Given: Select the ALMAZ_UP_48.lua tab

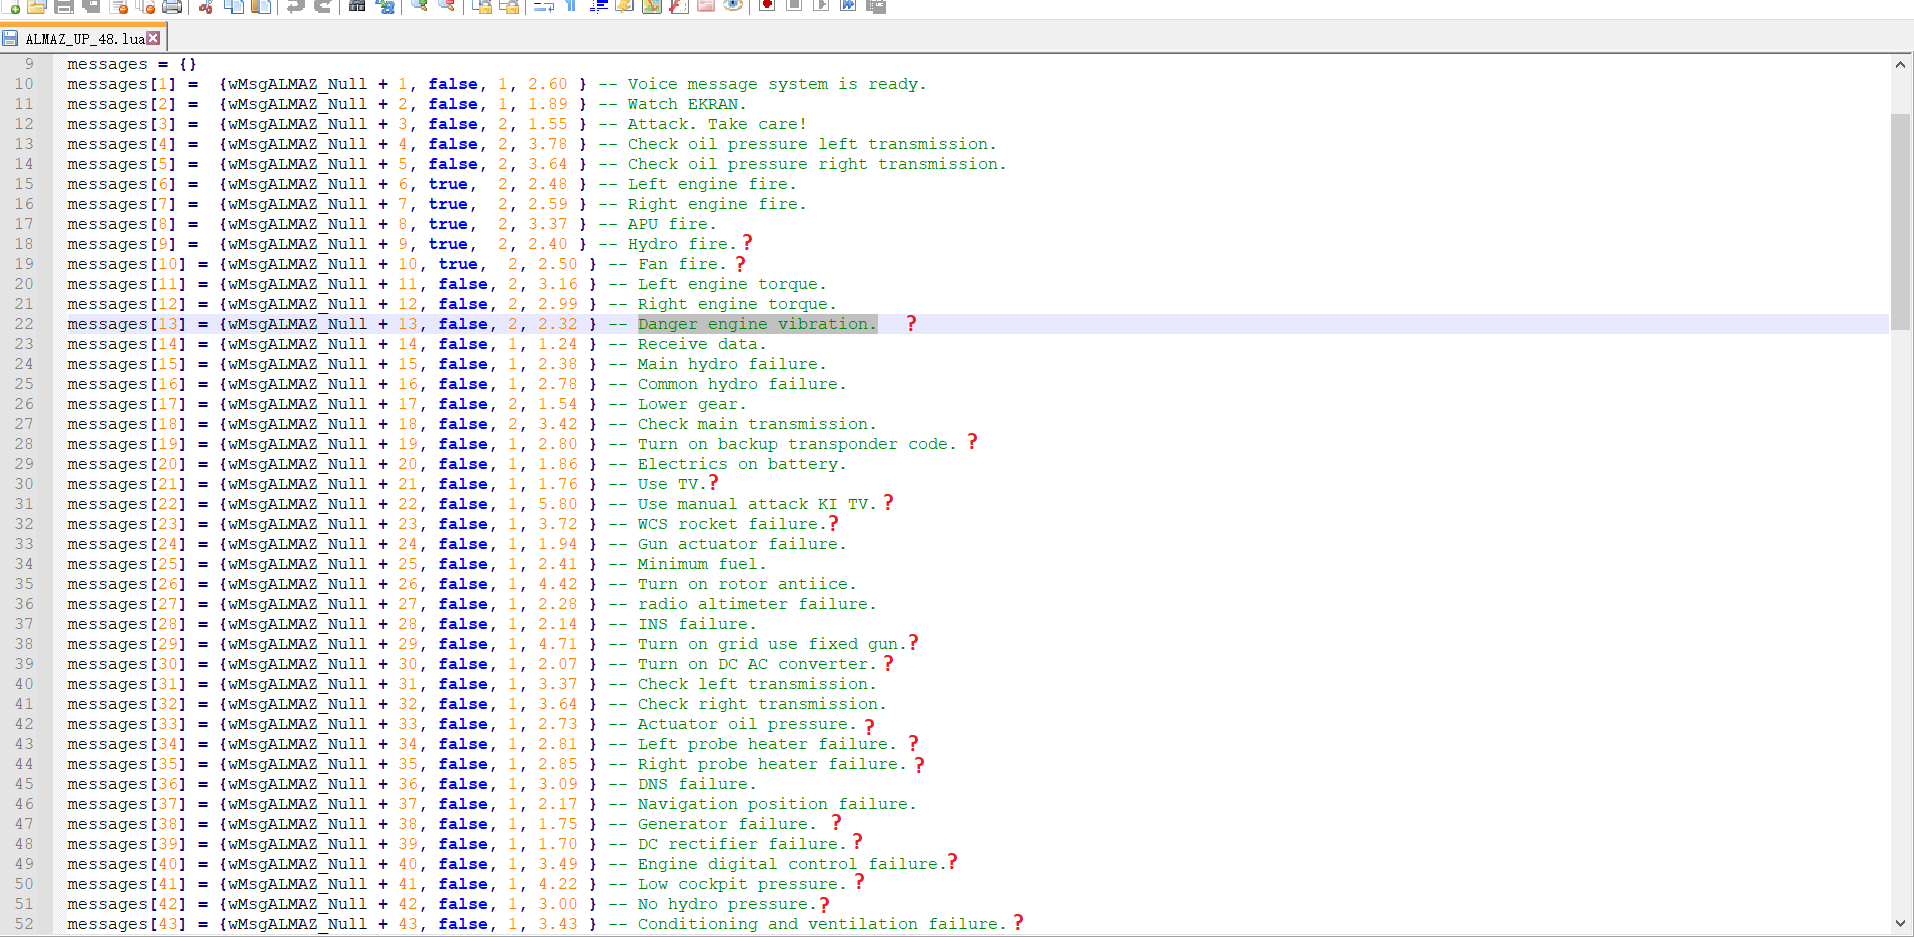Looking at the screenshot, I should pyautogui.click(x=84, y=39).
